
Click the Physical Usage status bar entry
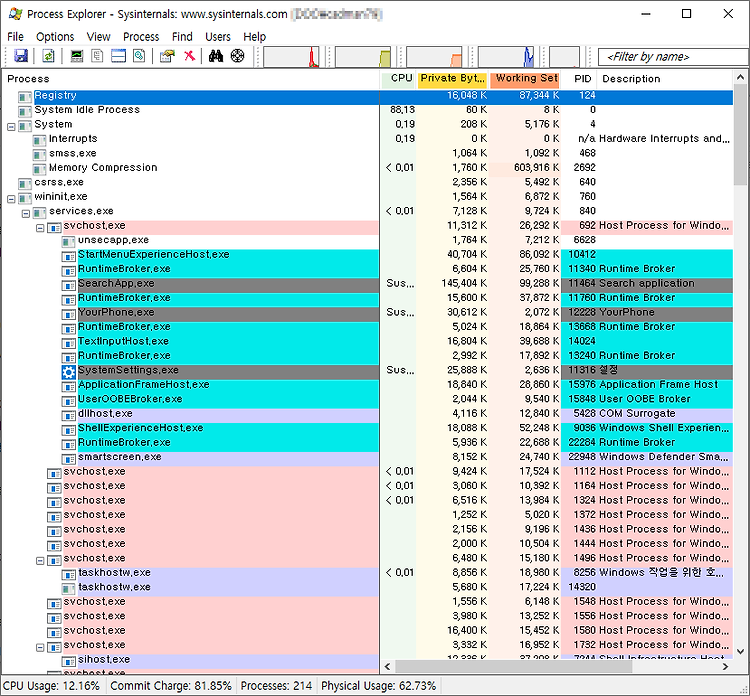(378, 685)
